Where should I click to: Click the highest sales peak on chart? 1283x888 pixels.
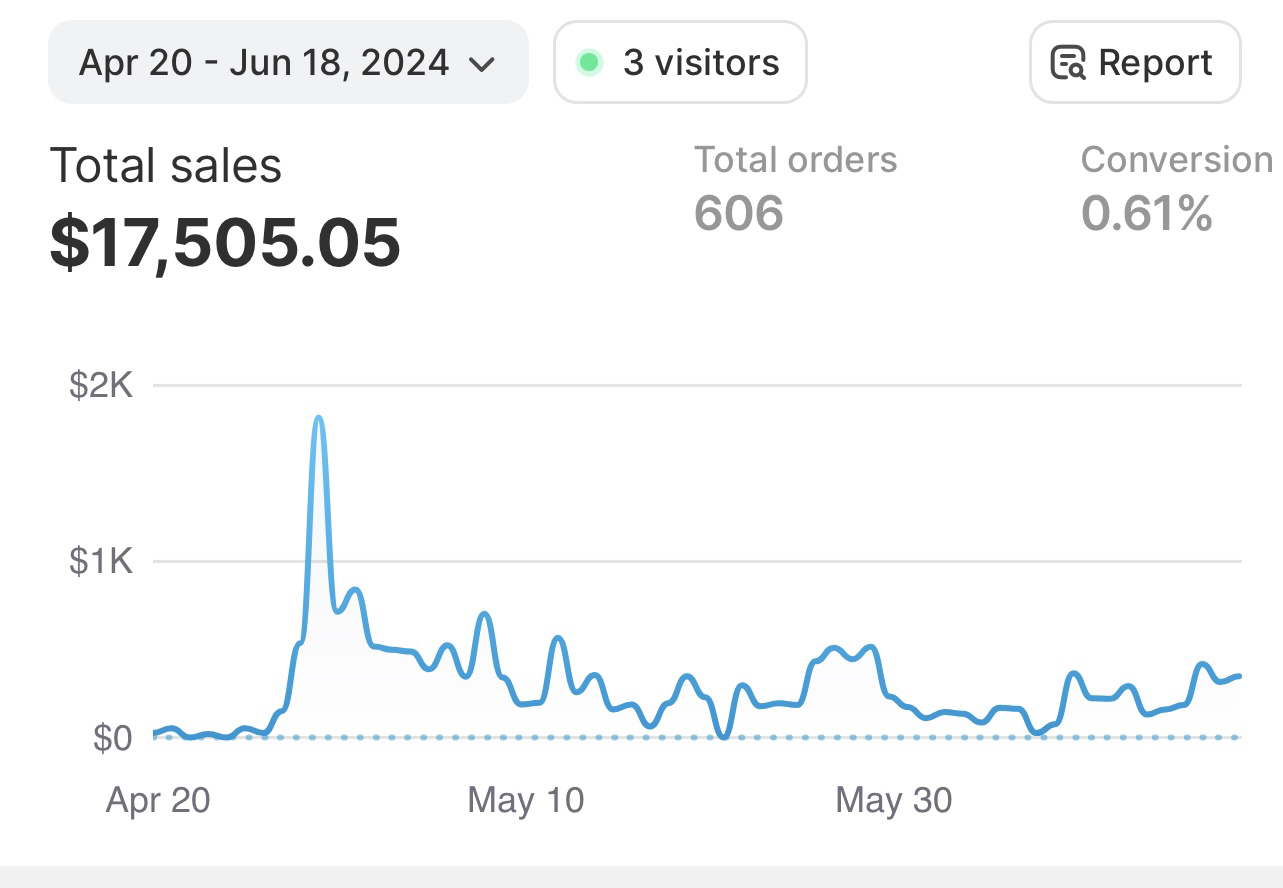(x=319, y=418)
